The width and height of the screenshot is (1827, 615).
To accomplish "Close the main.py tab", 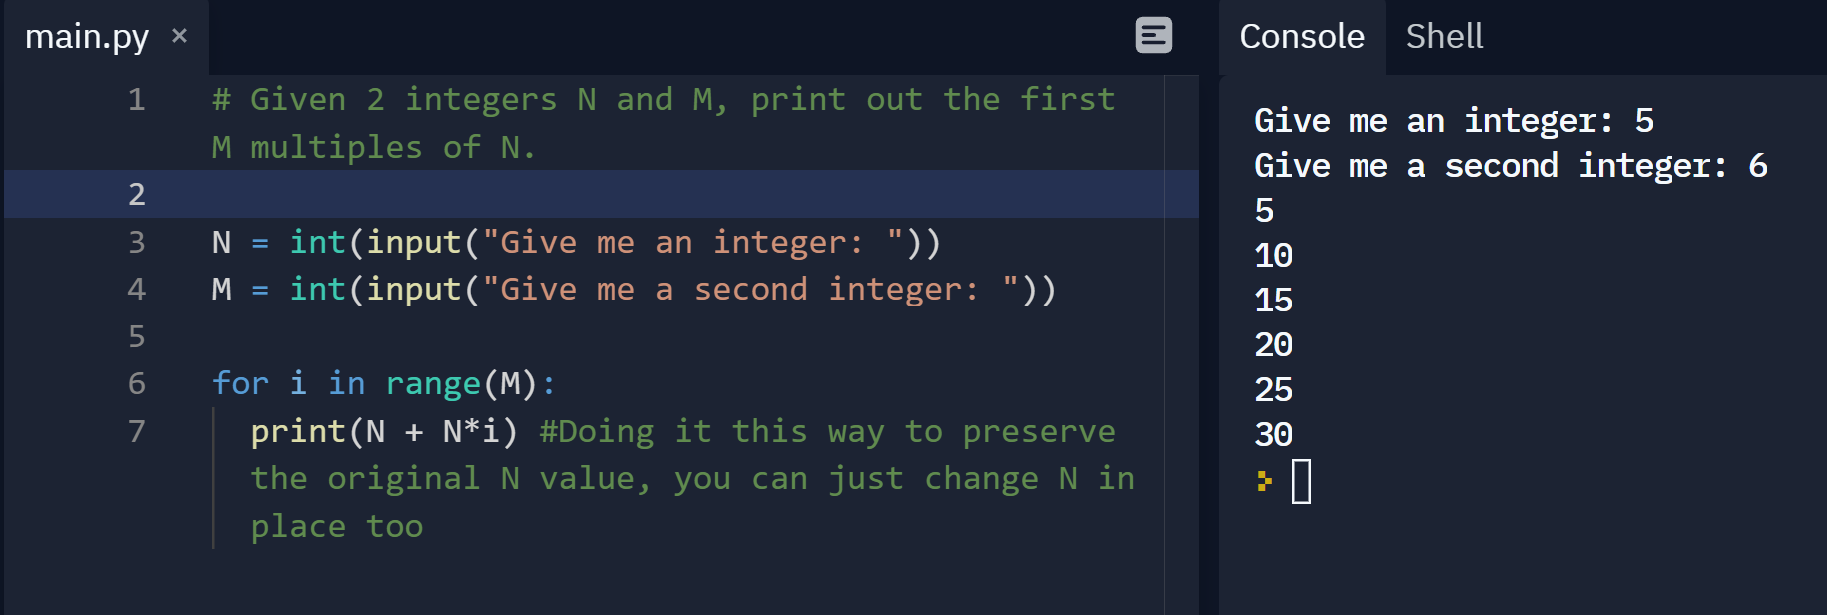I will click(x=179, y=36).
